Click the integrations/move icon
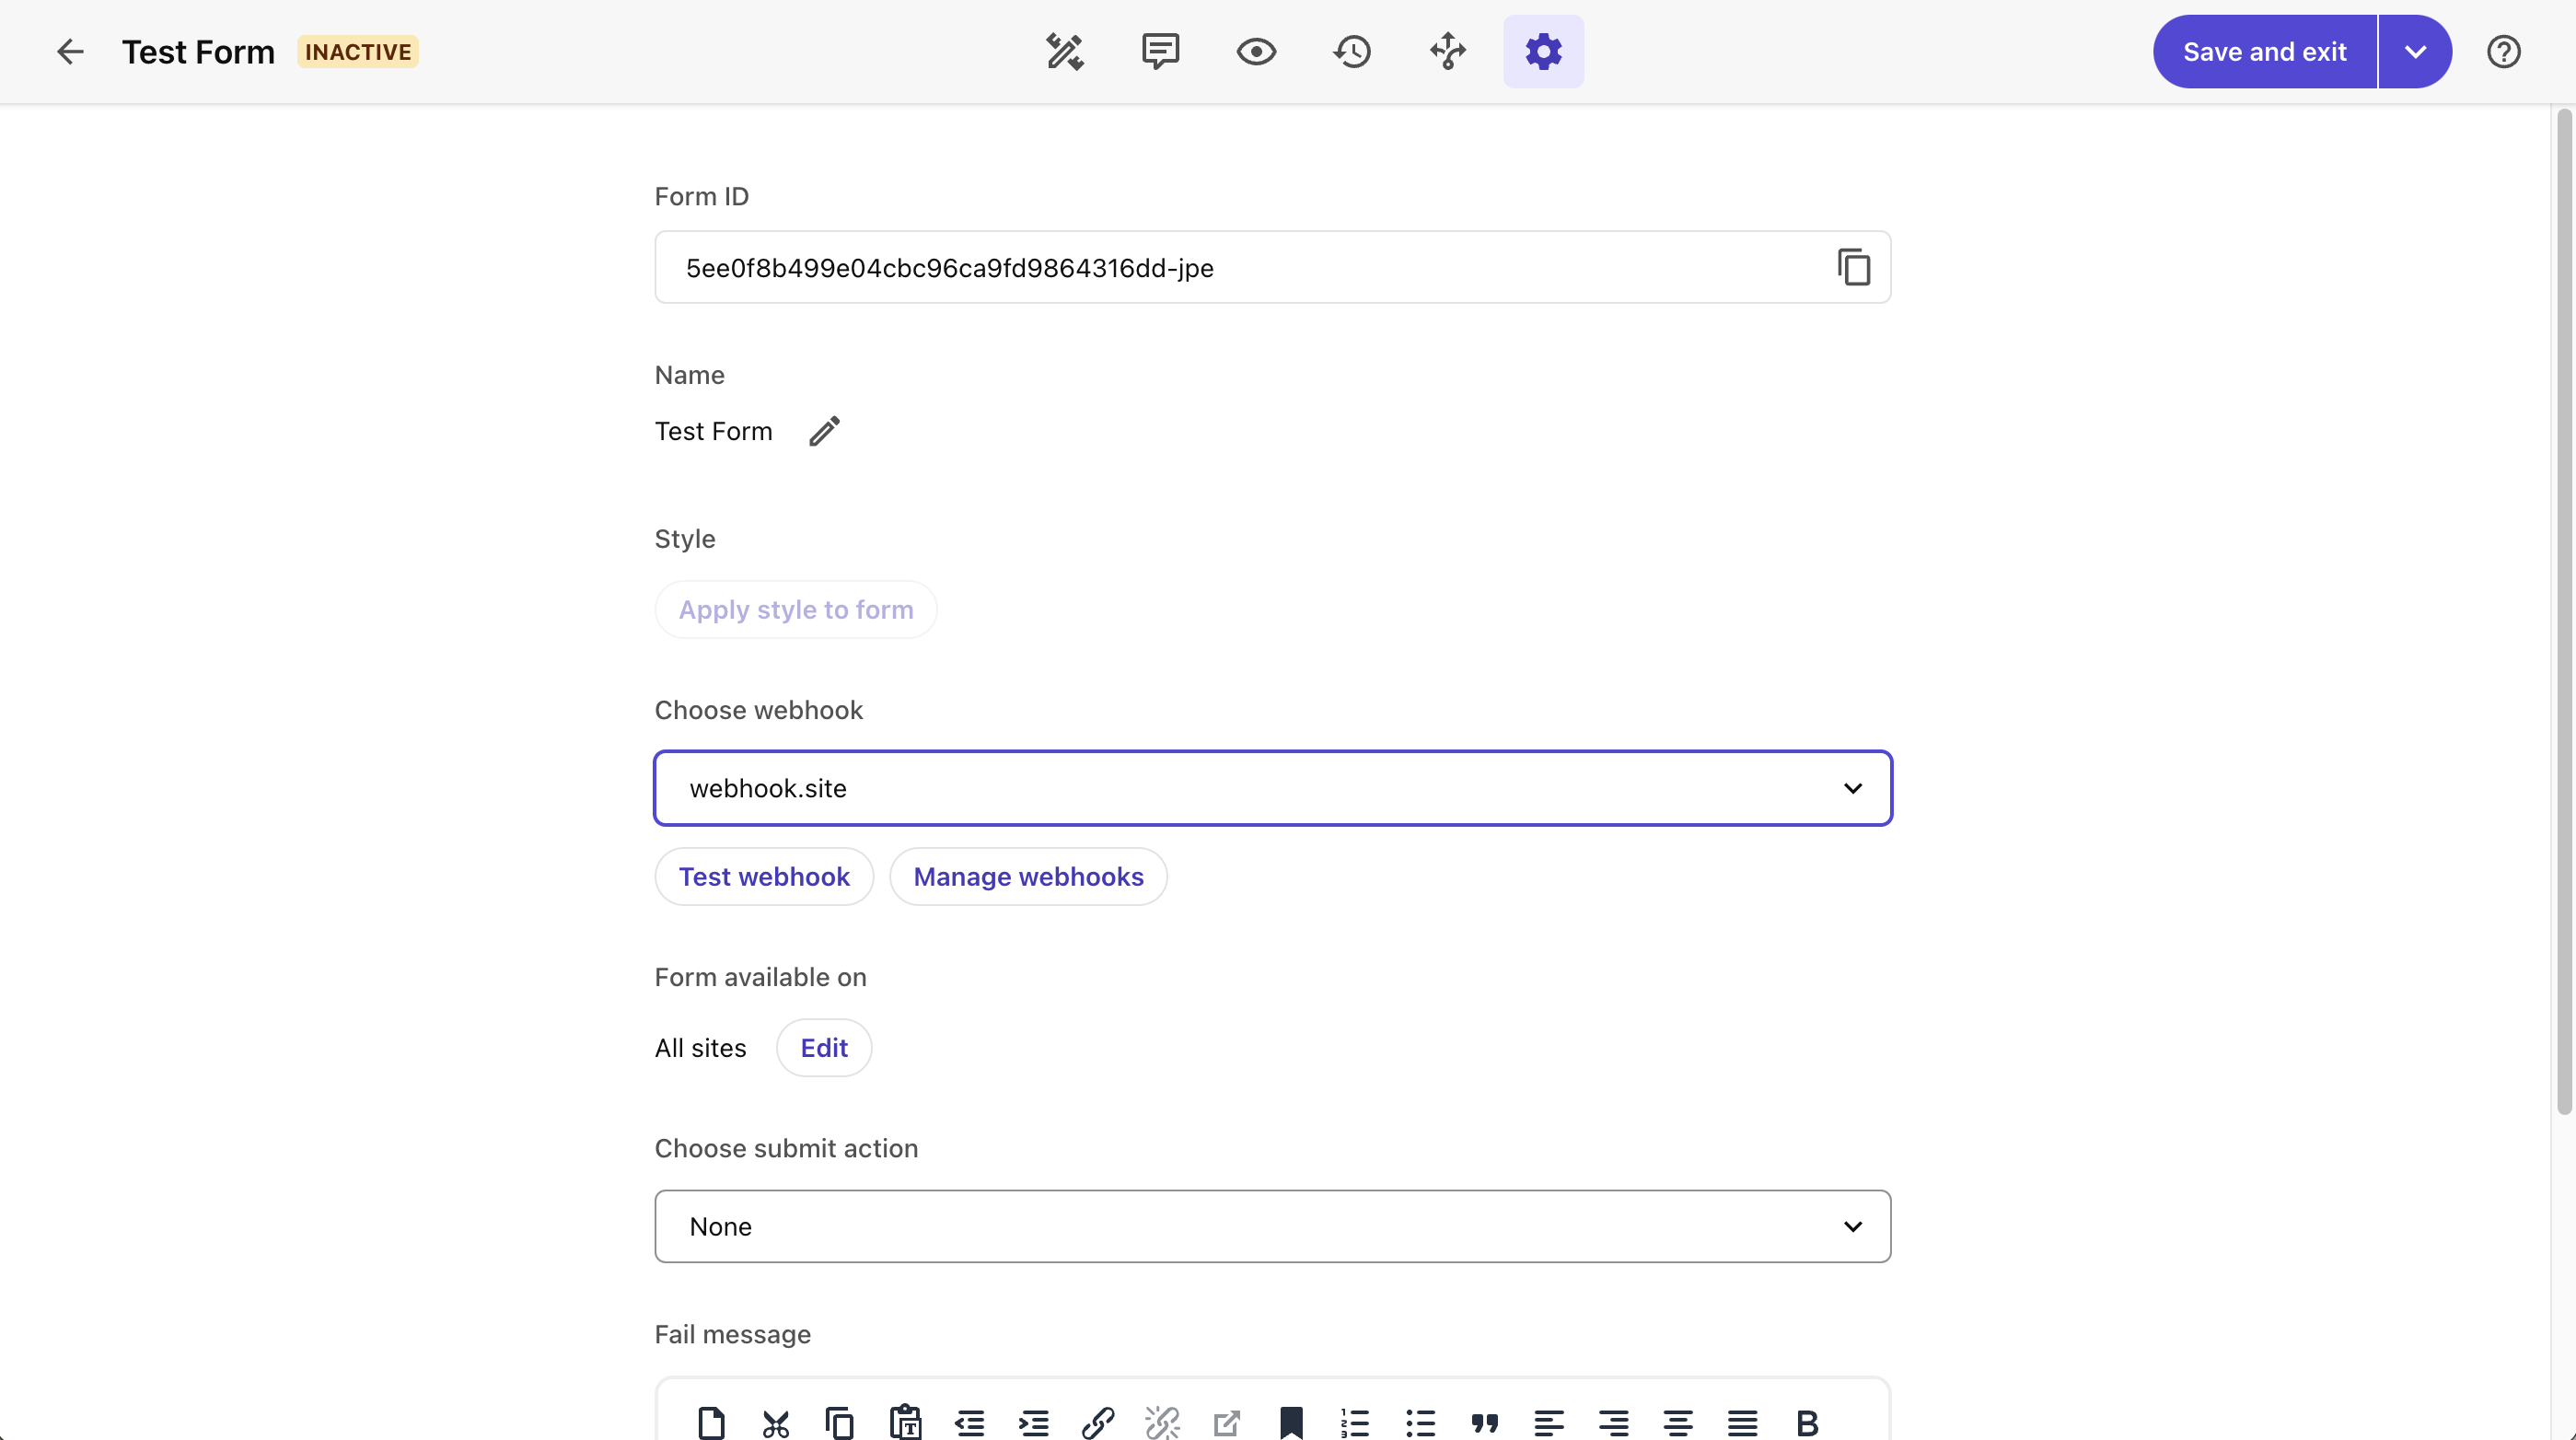This screenshot has height=1440, width=2576. [x=1447, y=50]
